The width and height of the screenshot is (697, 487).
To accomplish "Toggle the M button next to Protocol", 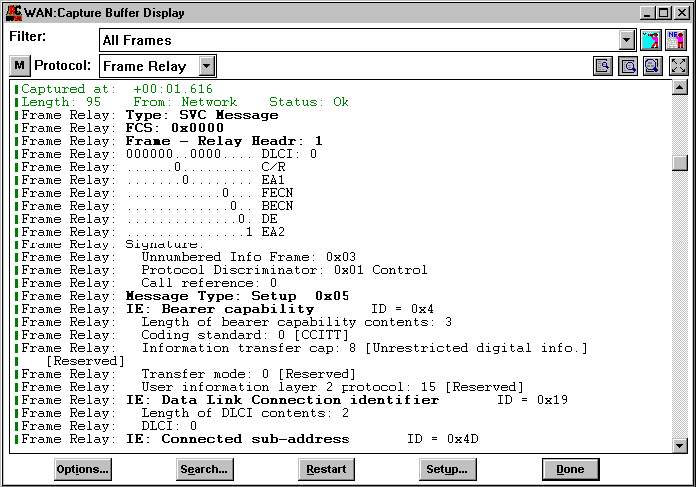I will (20, 66).
